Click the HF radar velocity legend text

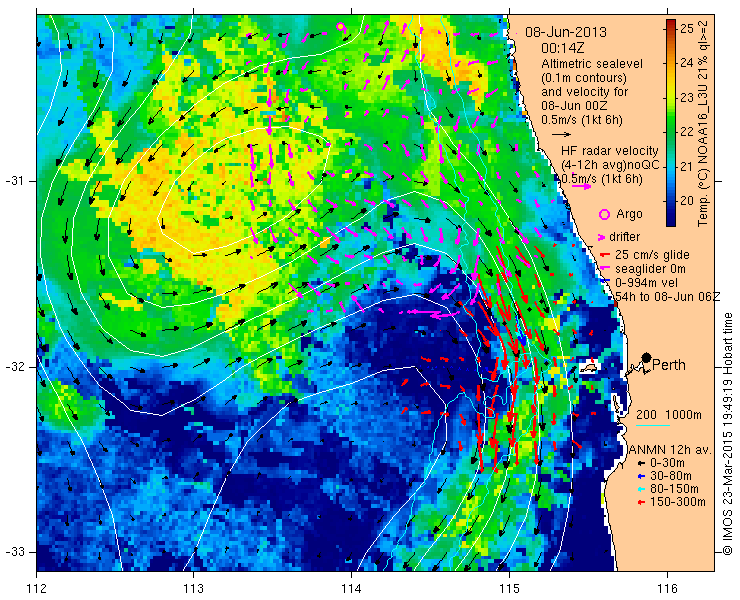[x=609, y=151]
